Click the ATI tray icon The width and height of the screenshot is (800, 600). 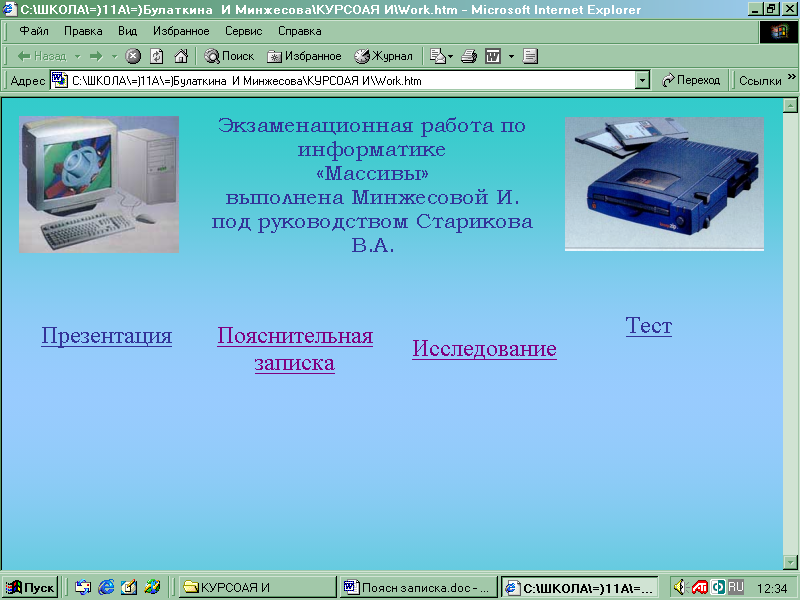699,588
